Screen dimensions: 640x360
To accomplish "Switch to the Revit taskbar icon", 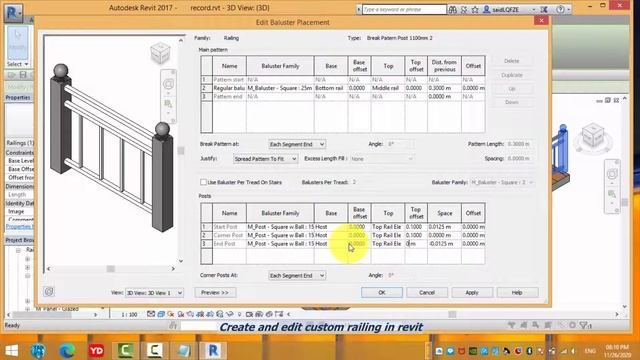I will 213,350.
